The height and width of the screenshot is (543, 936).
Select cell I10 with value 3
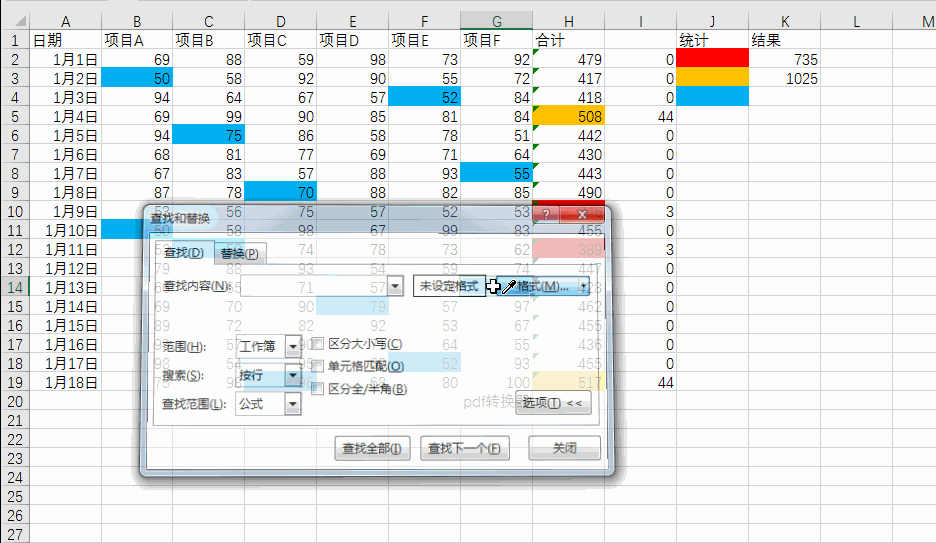coord(641,211)
